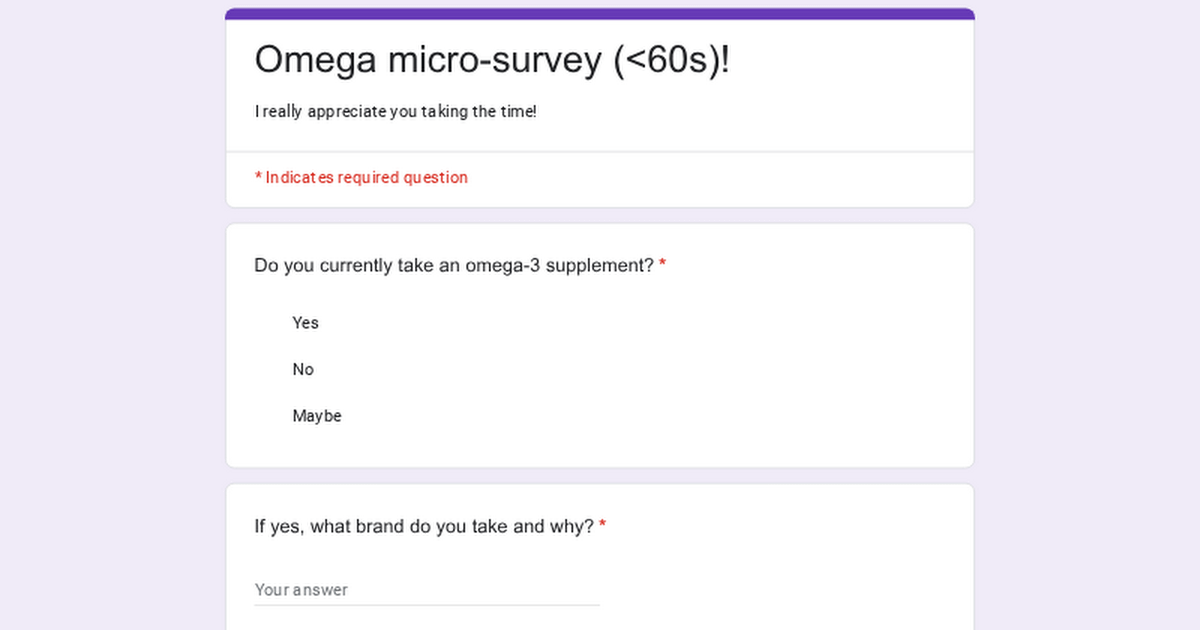Click the red asterisk after "and why?"
This screenshot has width=1200, height=630.
(603, 526)
